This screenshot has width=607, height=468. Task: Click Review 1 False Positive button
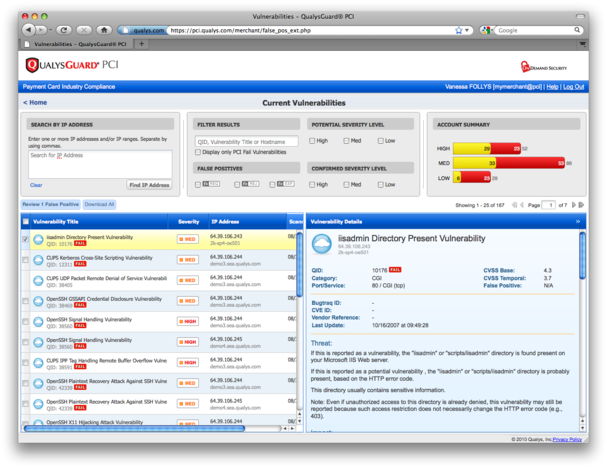51,204
